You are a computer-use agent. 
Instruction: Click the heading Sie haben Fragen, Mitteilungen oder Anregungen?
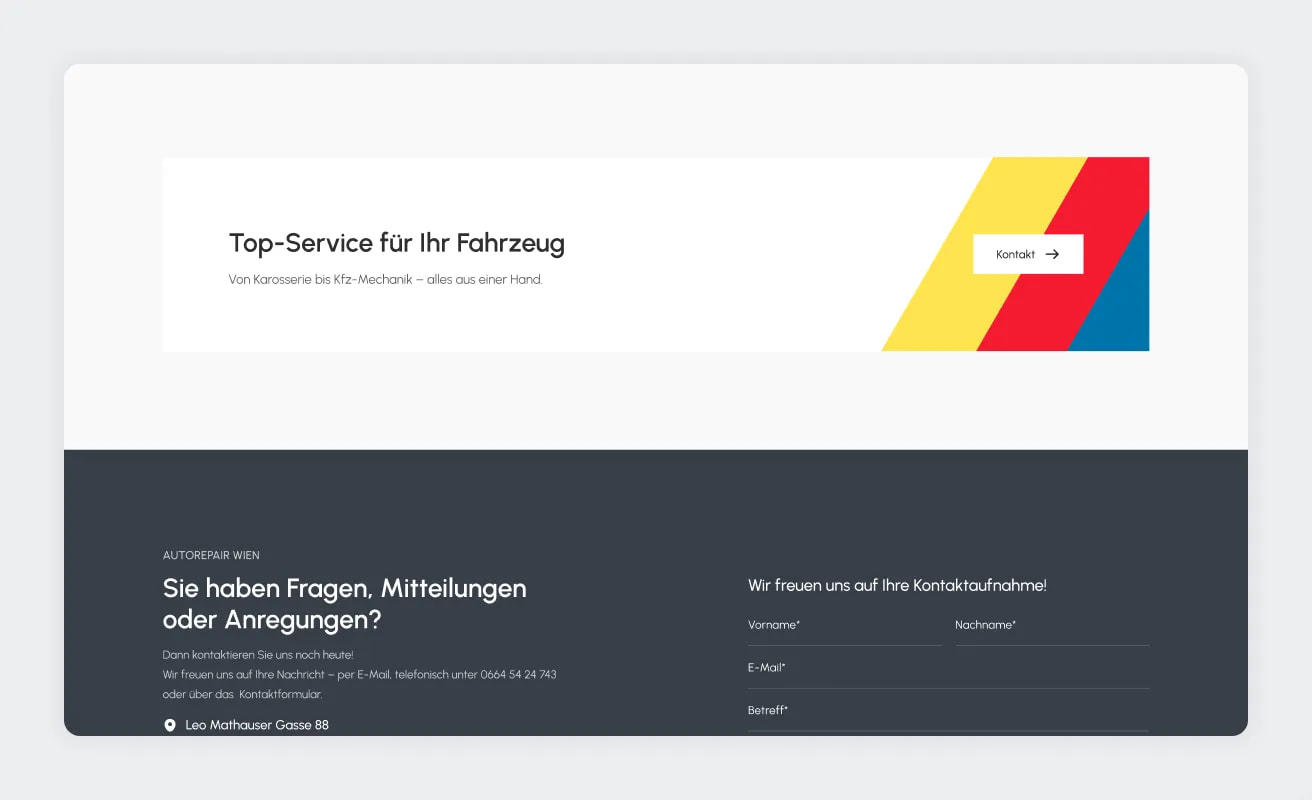pyautogui.click(x=344, y=604)
